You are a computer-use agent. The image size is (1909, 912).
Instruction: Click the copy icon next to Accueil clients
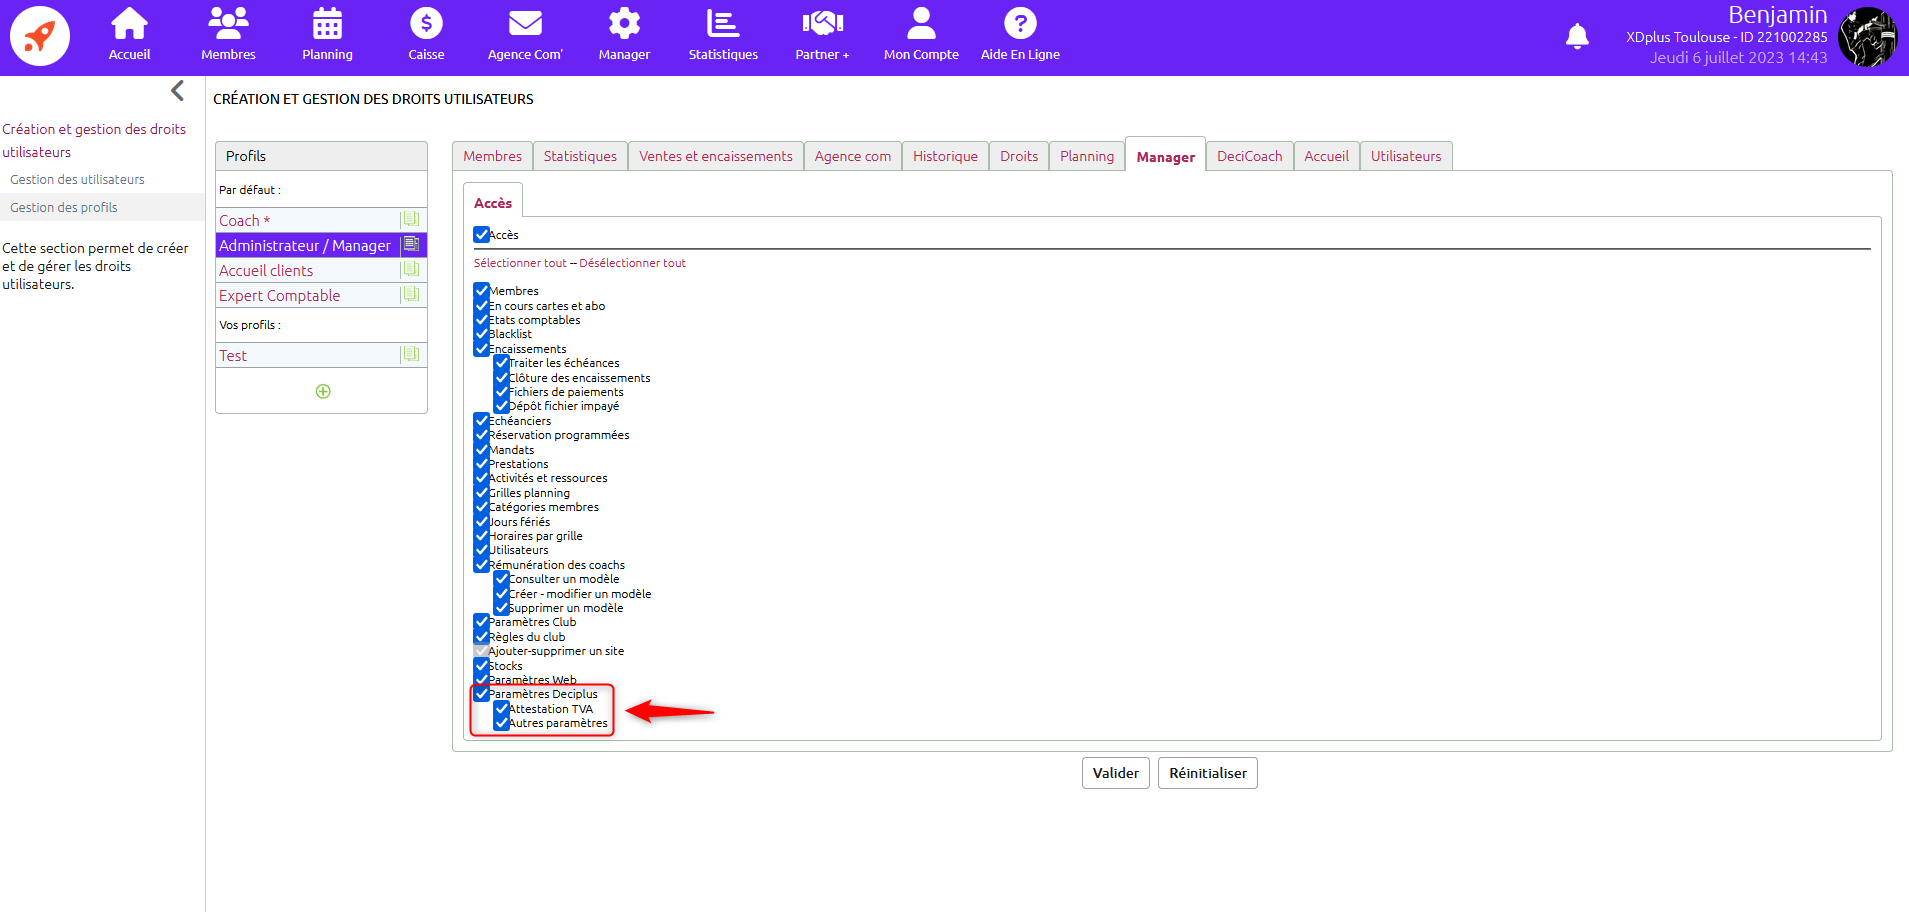click(411, 270)
